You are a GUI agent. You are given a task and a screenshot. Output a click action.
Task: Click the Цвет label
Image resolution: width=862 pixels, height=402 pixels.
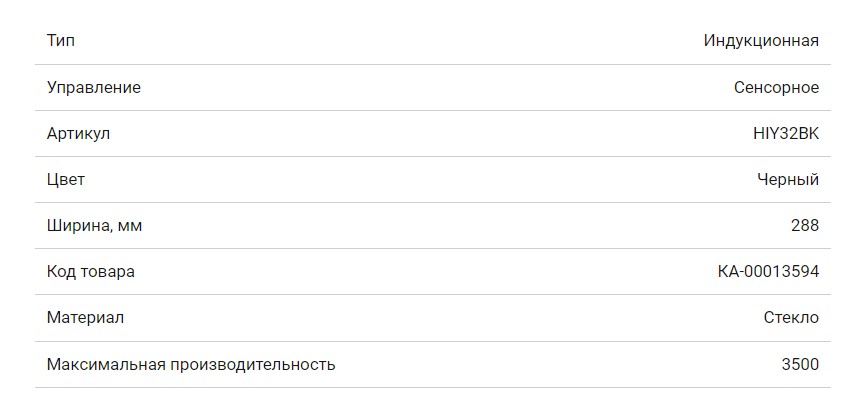tap(66, 180)
